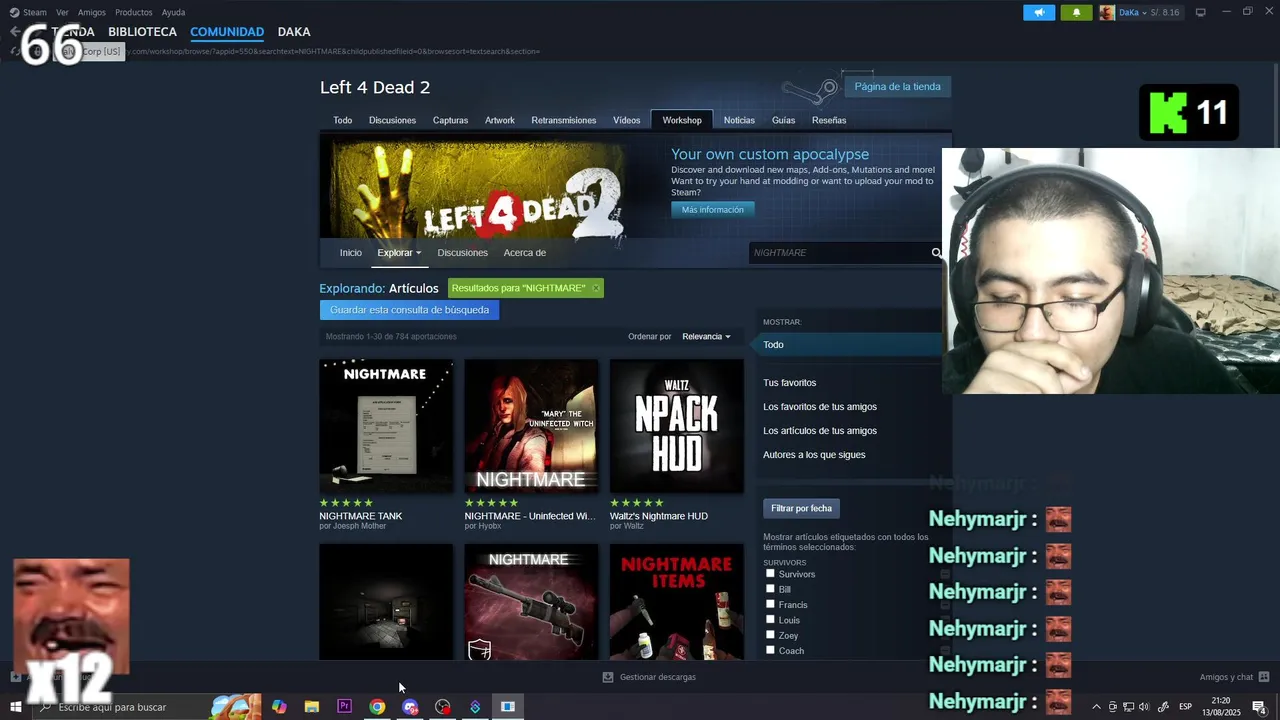Open the Acerca de link
This screenshot has height=720, width=1280.
(x=525, y=253)
